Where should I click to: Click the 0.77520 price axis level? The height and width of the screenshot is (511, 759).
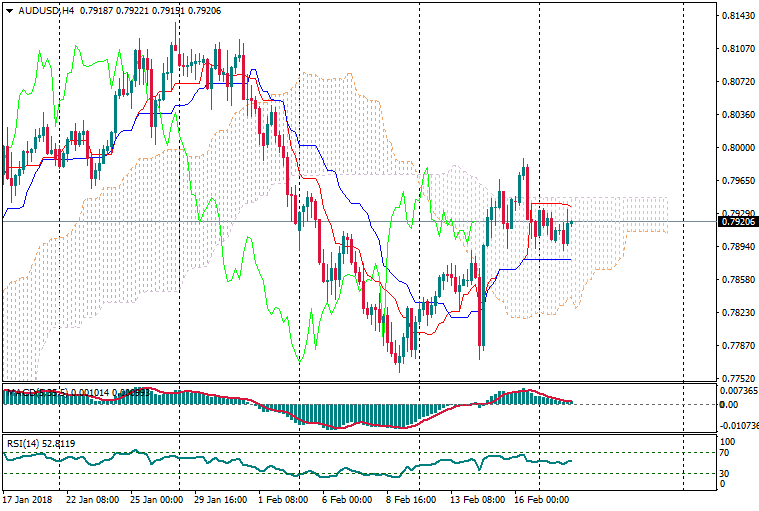pos(737,379)
